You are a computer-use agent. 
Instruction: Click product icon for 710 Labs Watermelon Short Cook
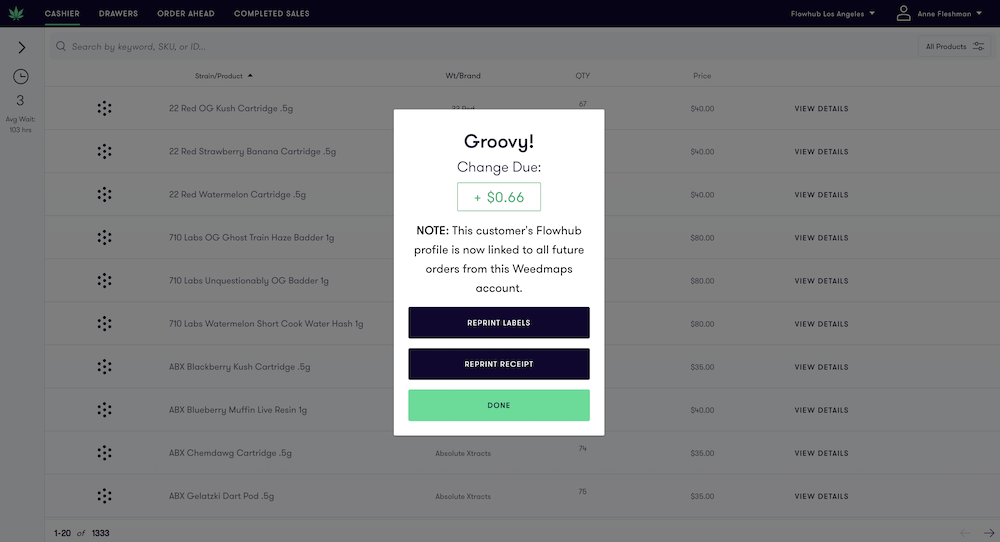point(105,324)
